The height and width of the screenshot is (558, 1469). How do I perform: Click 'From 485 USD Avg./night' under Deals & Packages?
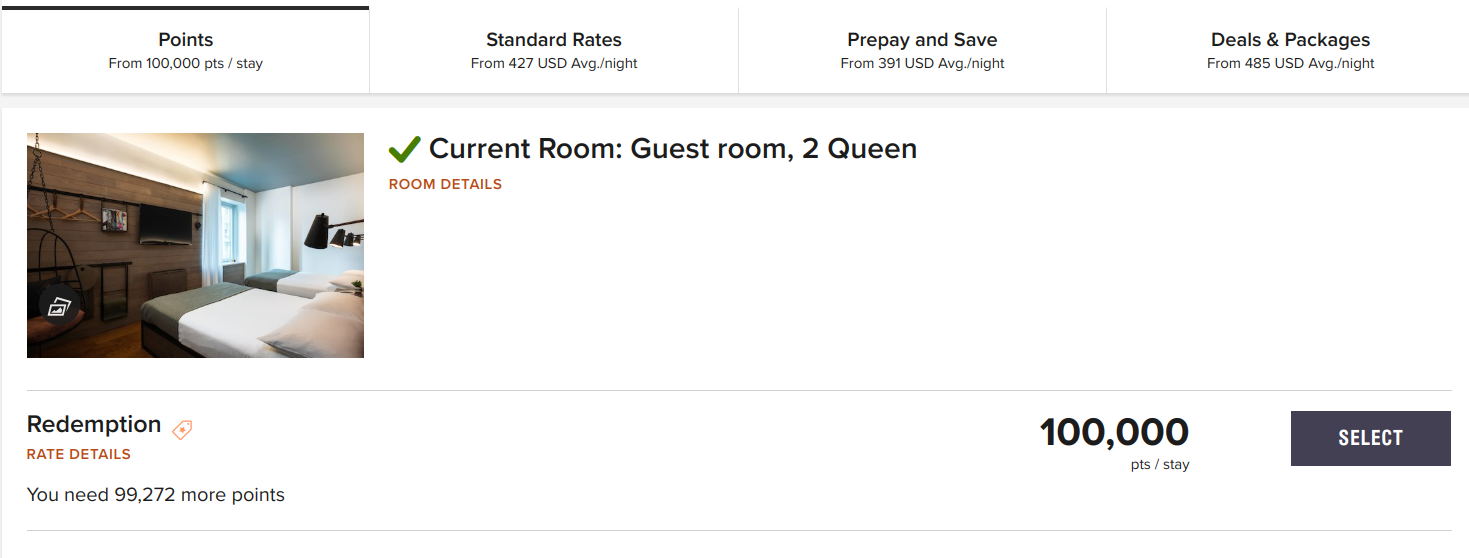pyautogui.click(x=1290, y=63)
